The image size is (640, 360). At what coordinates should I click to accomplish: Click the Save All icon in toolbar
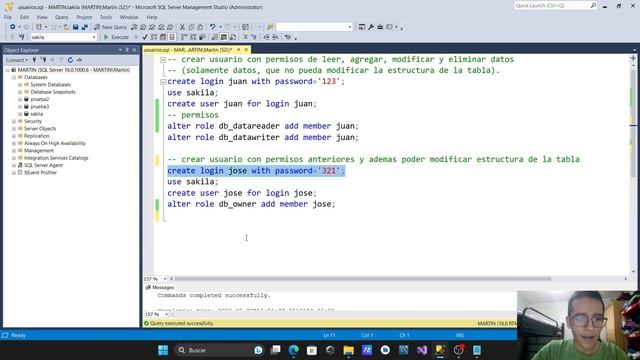pos(84,27)
